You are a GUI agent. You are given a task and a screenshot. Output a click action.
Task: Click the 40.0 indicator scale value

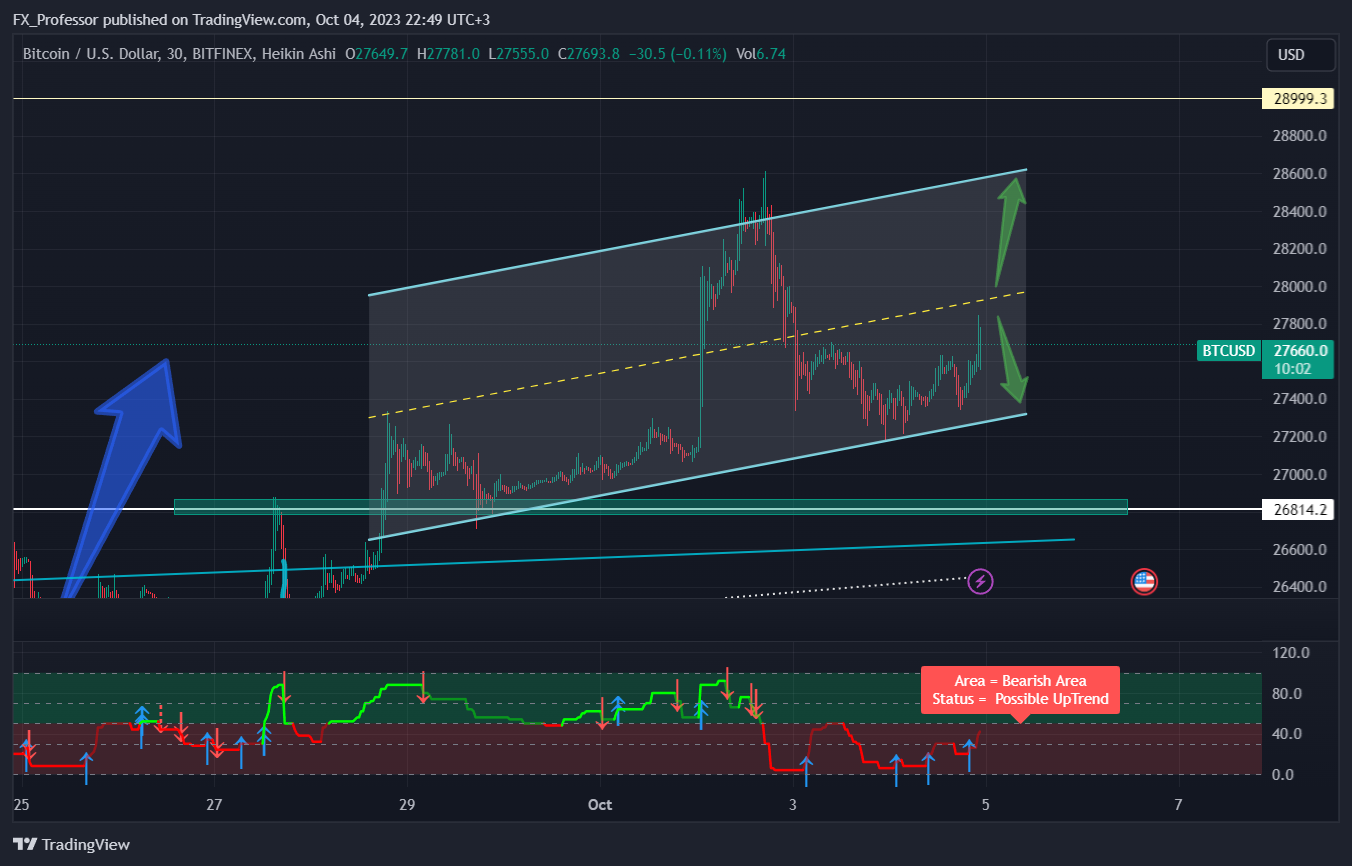pyautogui.click(x=1289, y=733)
